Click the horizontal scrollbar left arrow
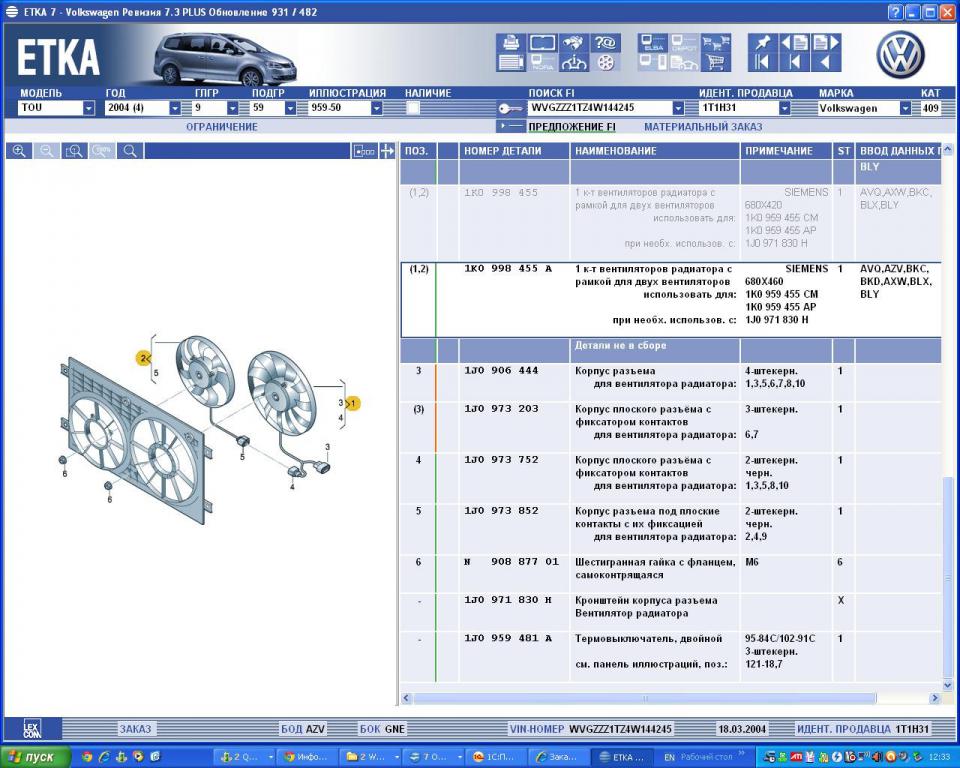This screenshot has height=768, width=960. click(x=407, y=698)
